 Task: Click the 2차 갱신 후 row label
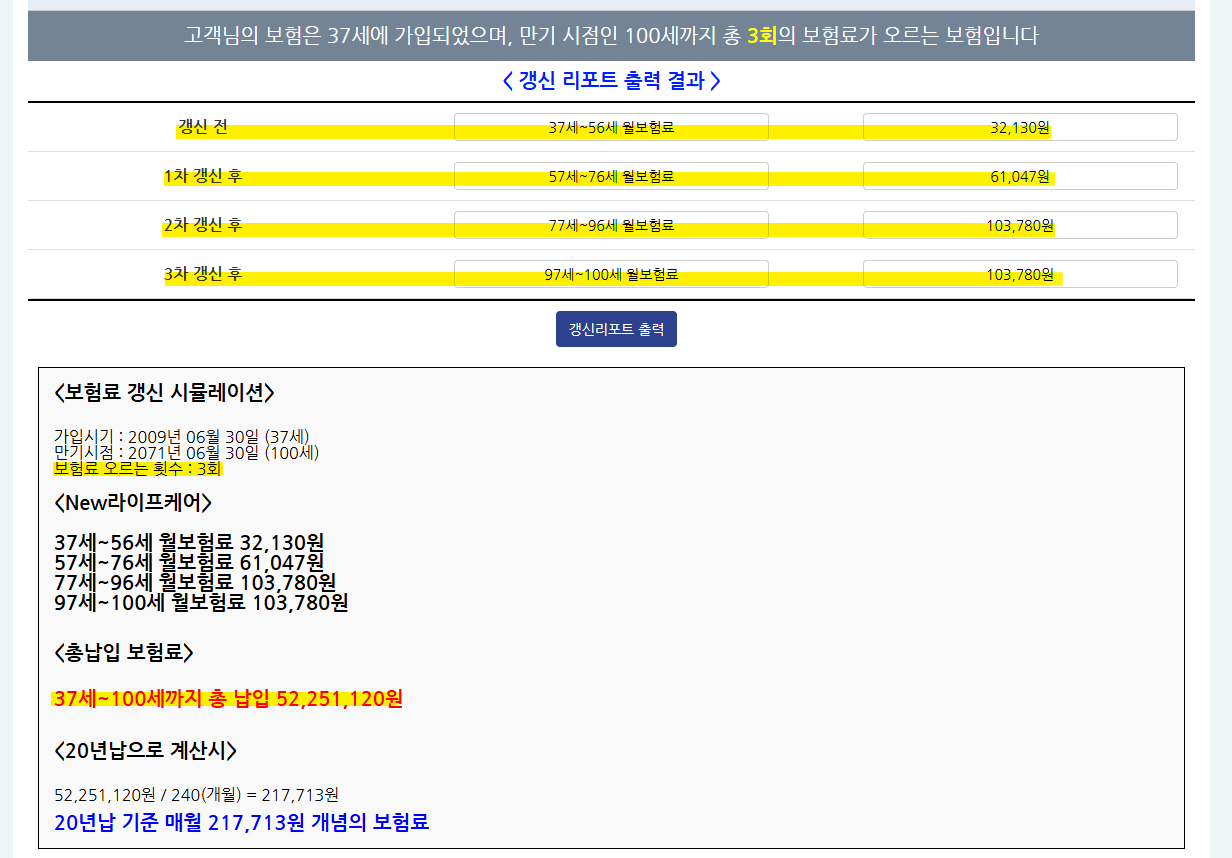pyautogui.click(x=203, y=225)
